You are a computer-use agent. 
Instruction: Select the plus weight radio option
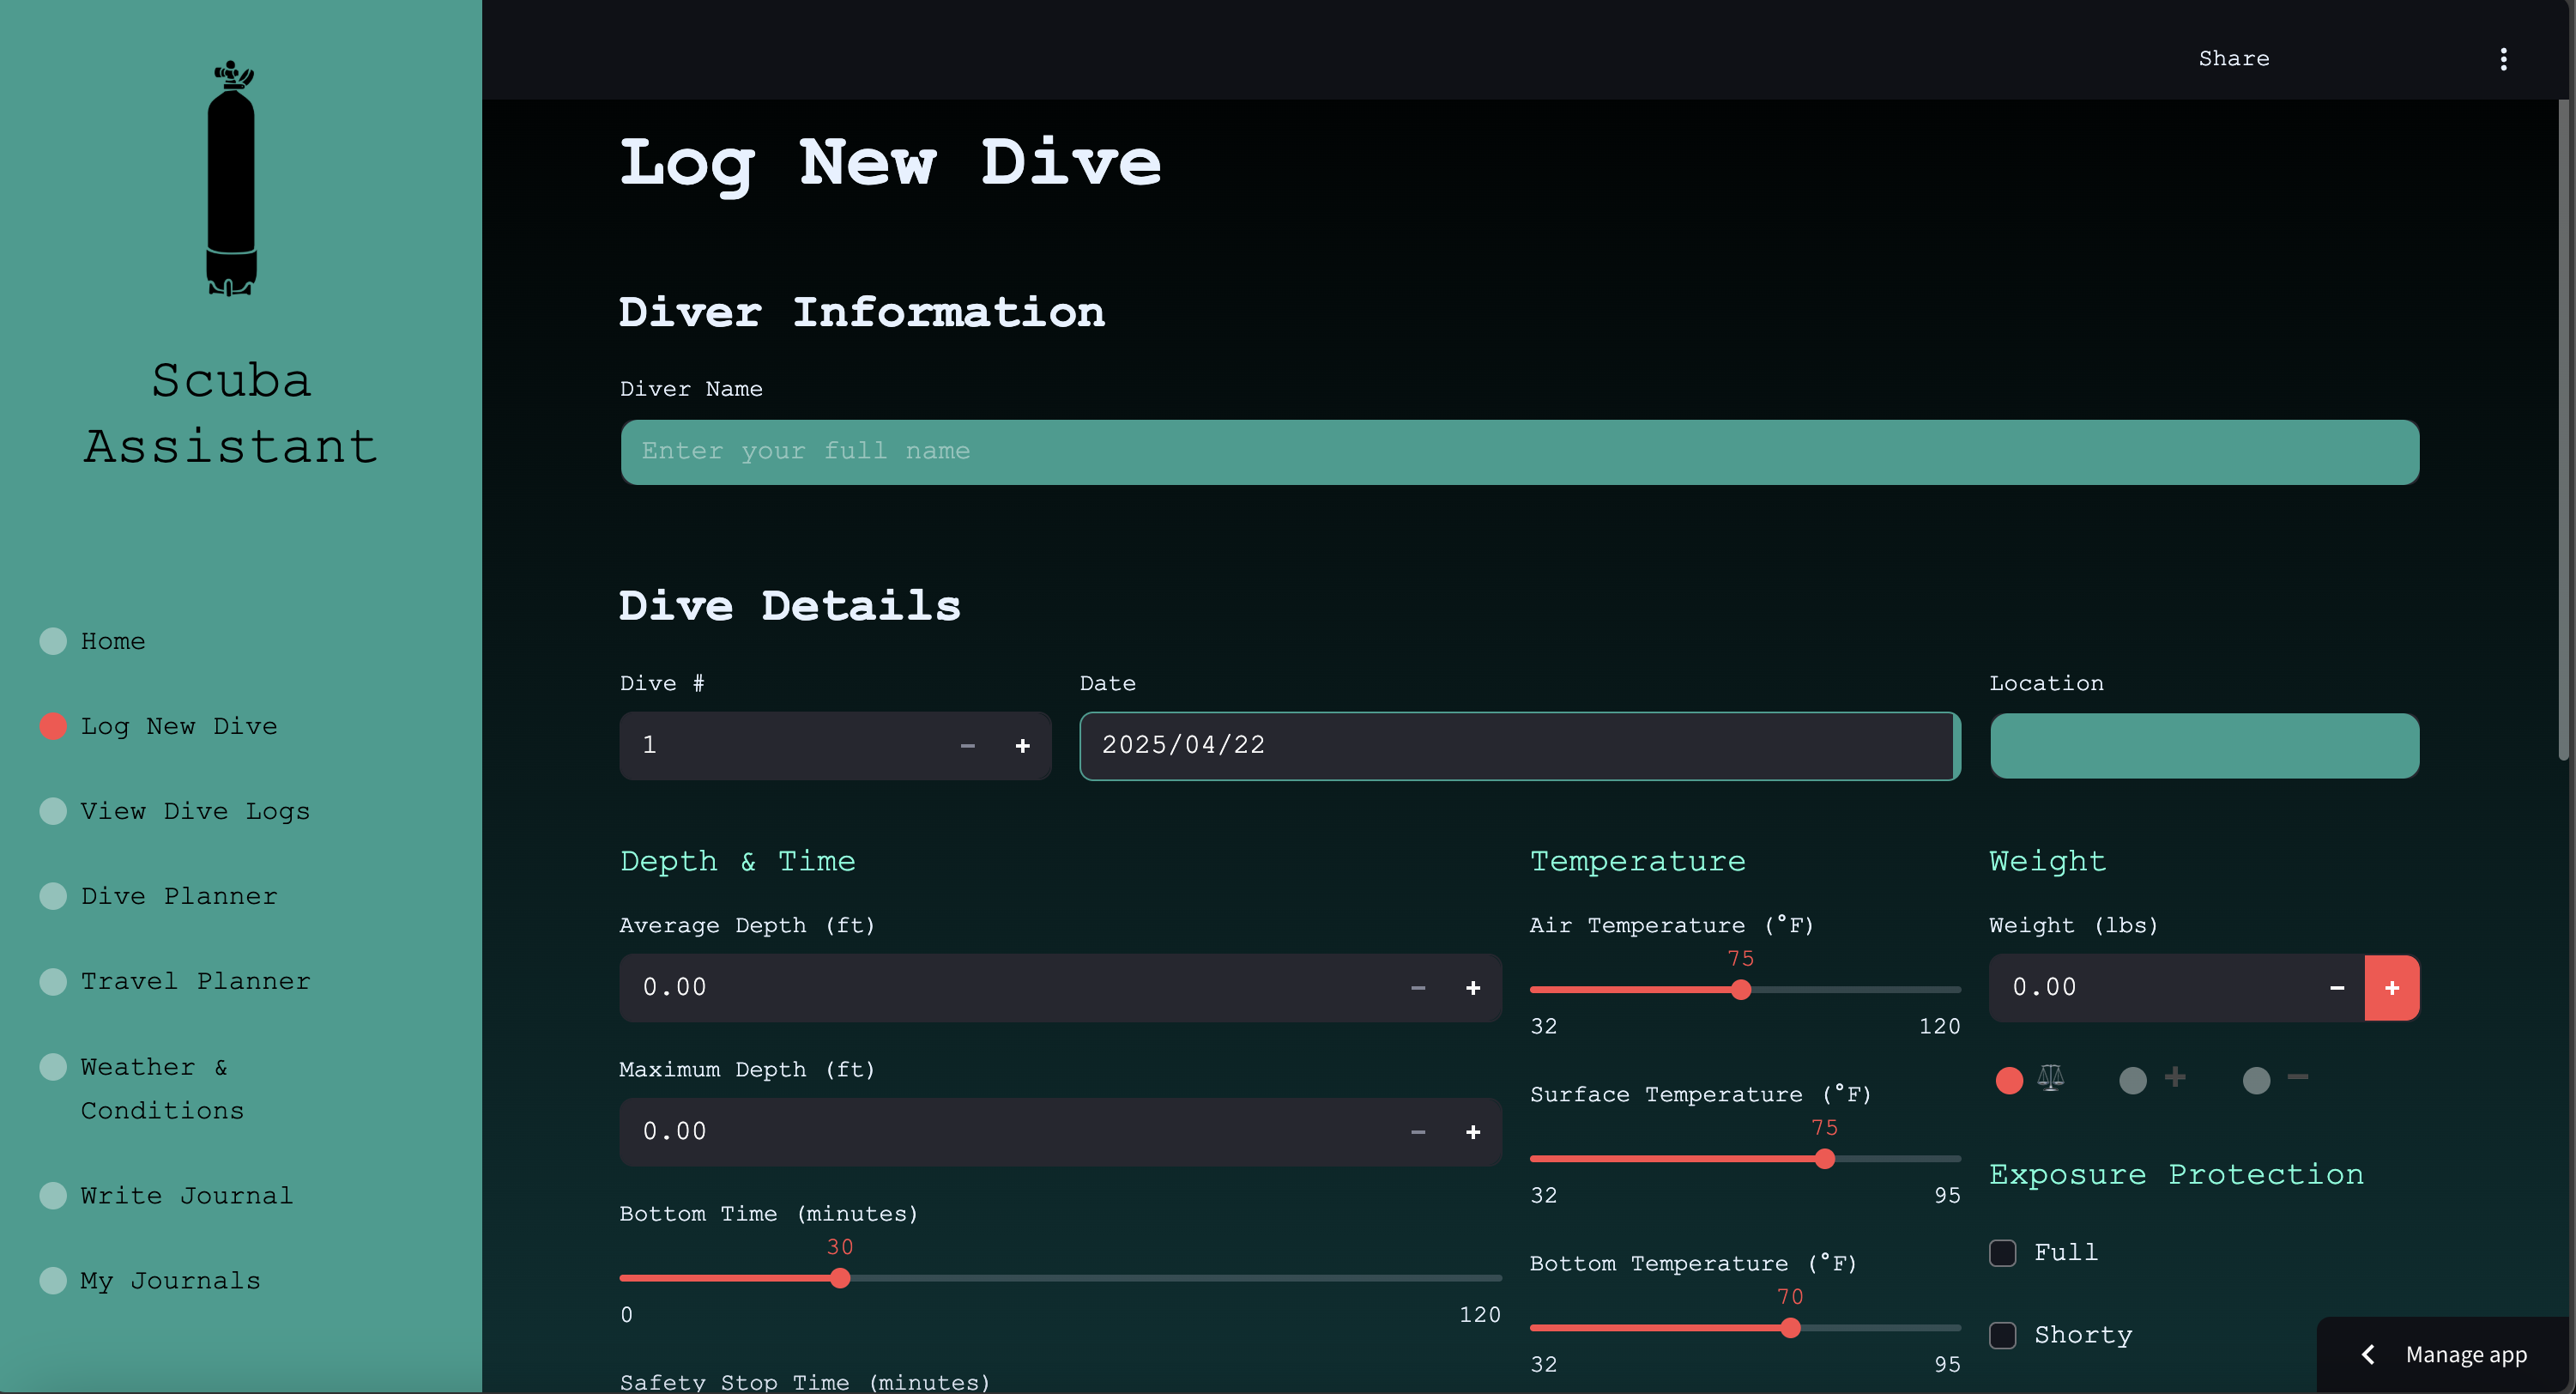click(x=2153, y=1079)
